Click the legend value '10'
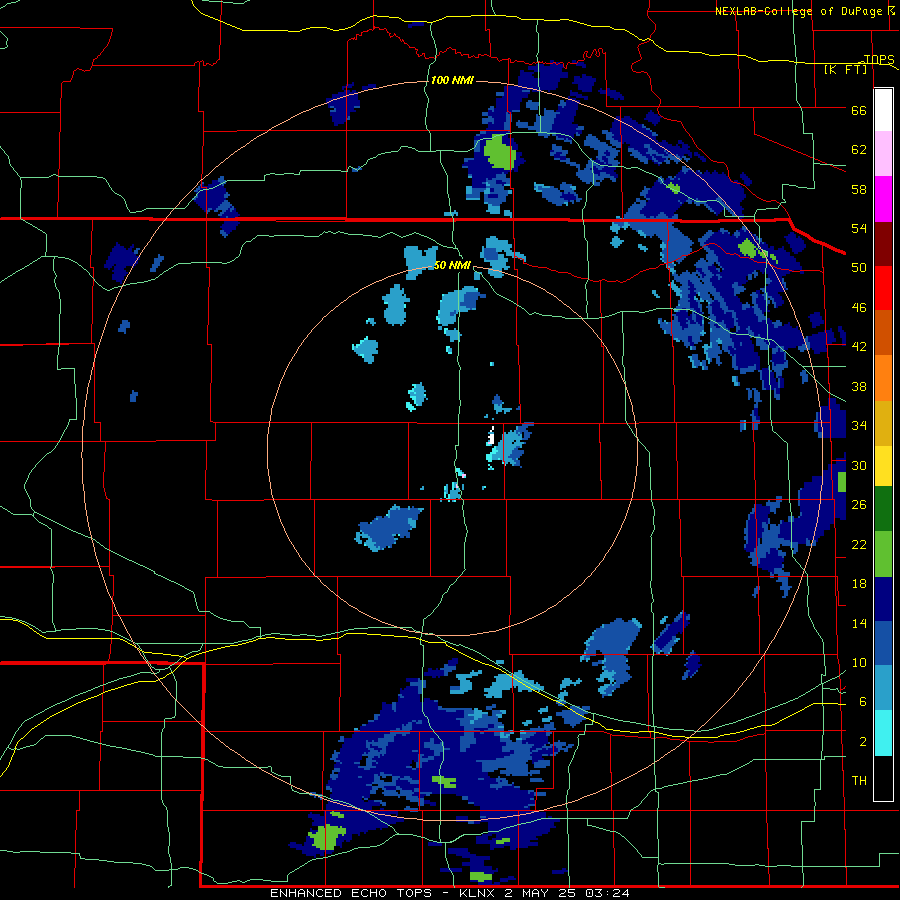 (x=859, y=662)
